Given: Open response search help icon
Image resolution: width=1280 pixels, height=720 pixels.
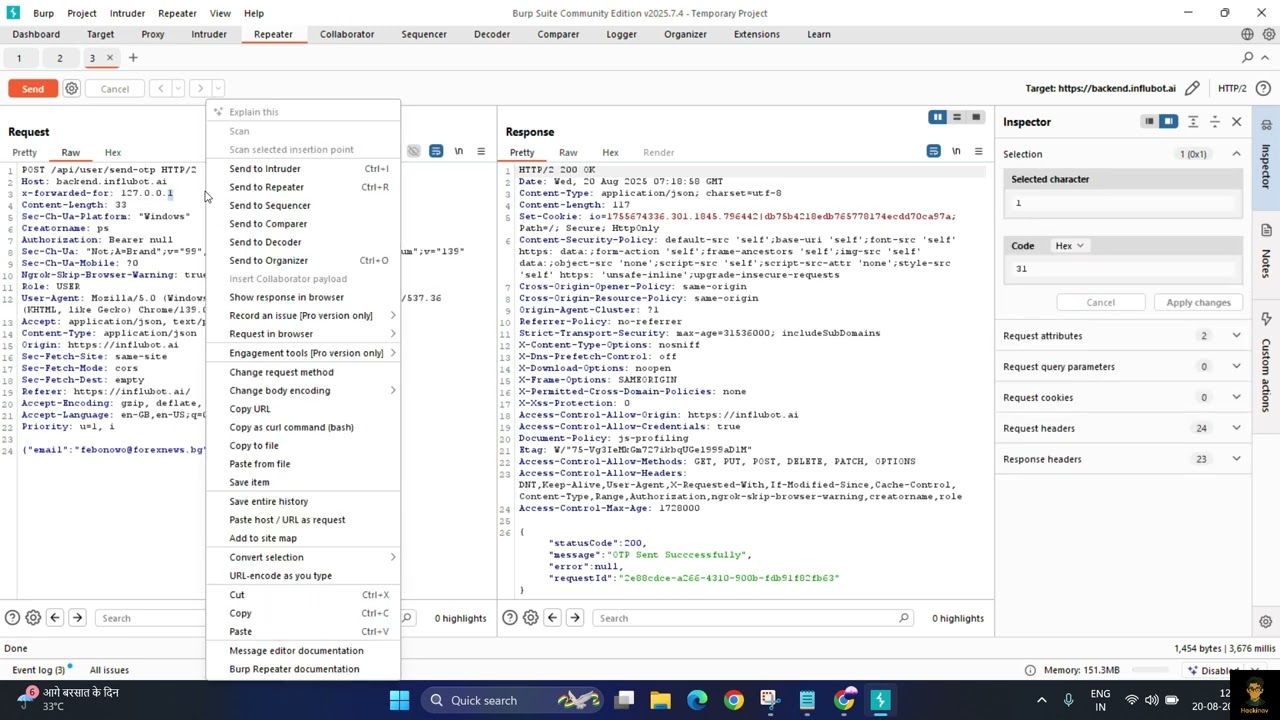Looking at the screenshot, I should tap(510, 618).
